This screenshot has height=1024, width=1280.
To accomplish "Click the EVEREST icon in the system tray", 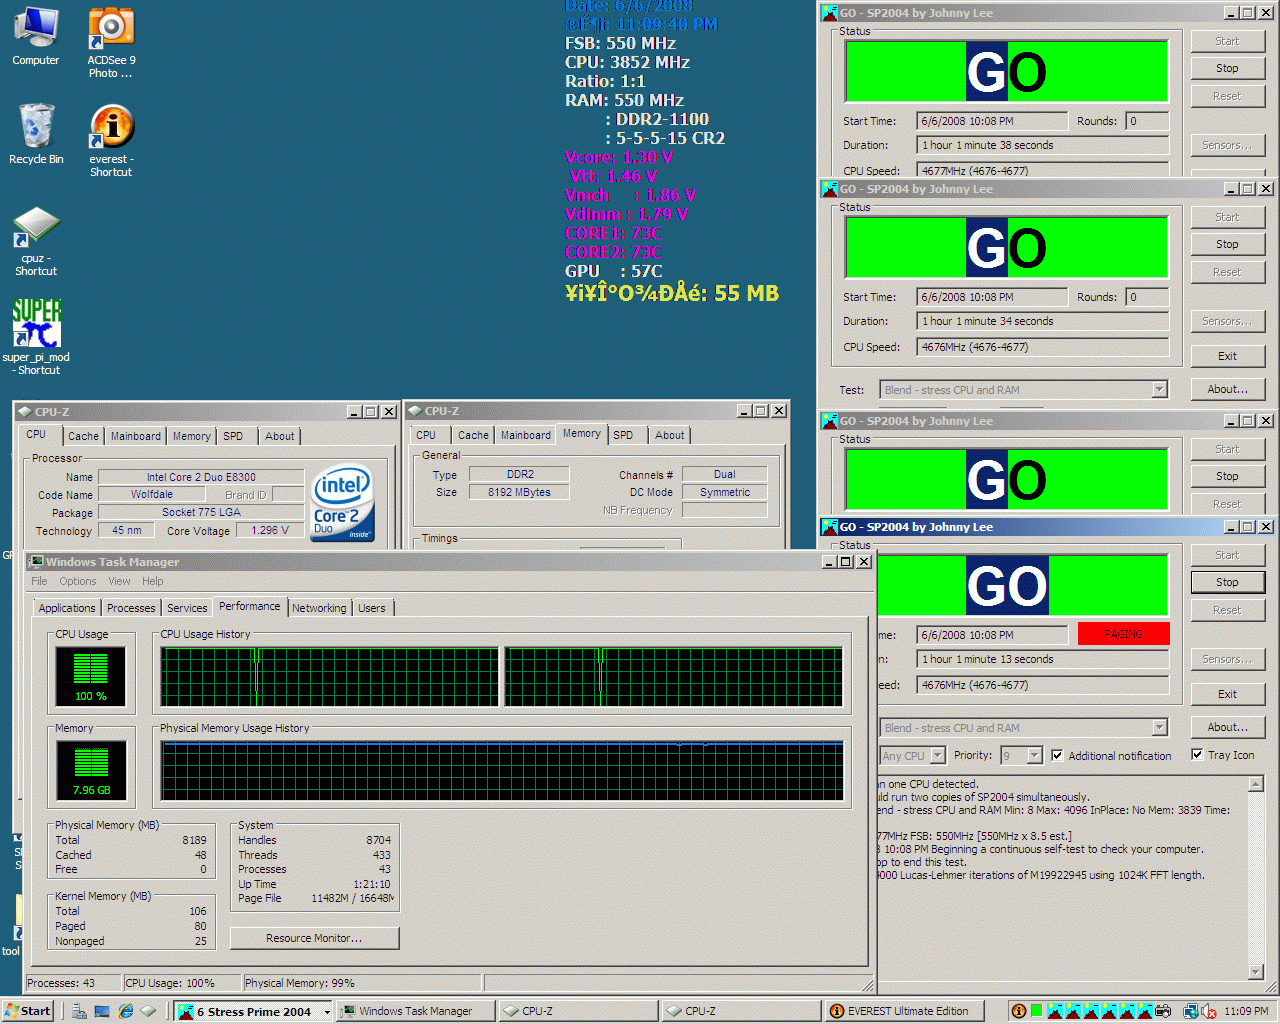I will coord(1018,1011).
